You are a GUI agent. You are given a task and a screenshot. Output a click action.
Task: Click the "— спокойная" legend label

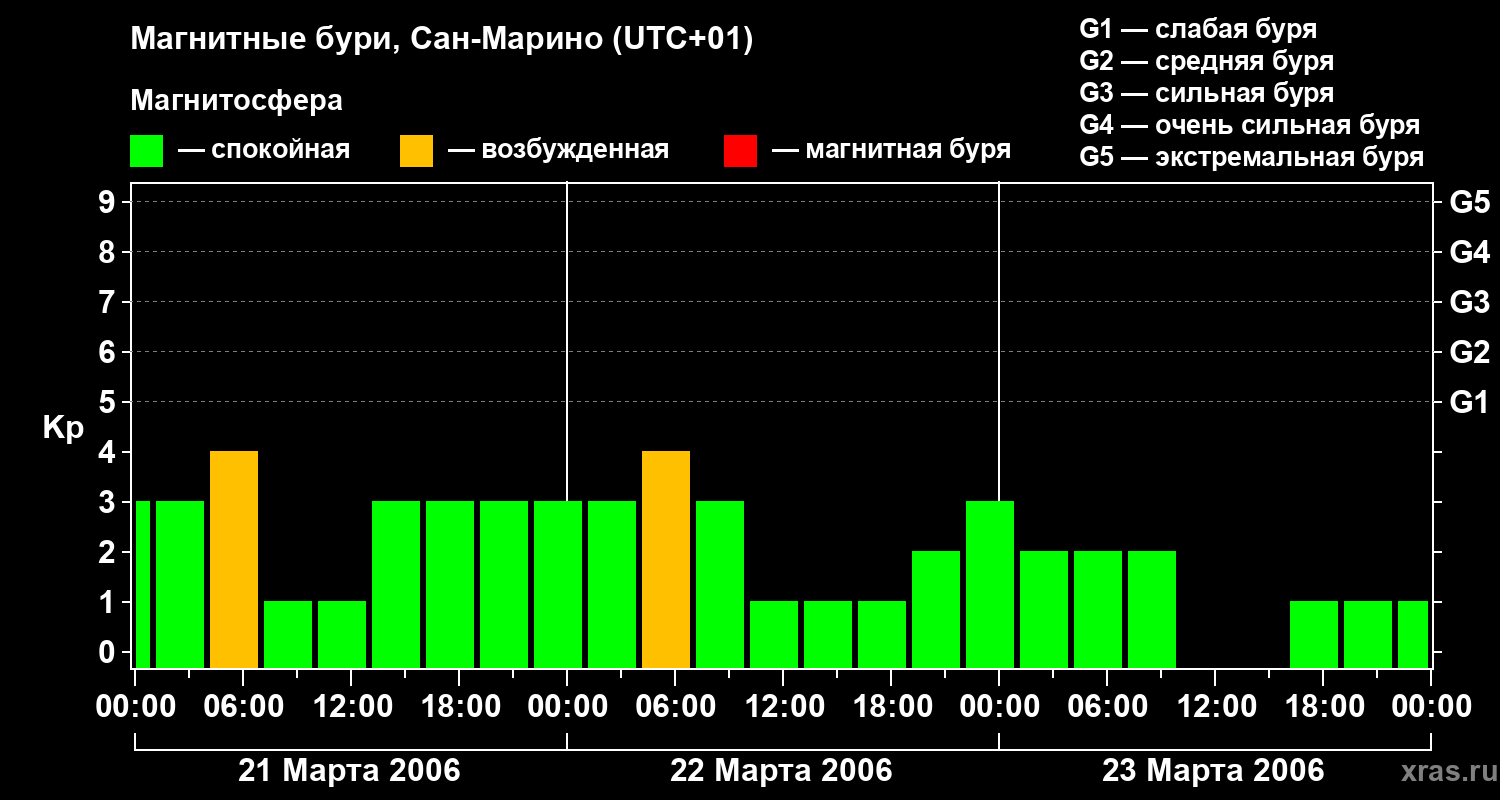tap(264, 150)
